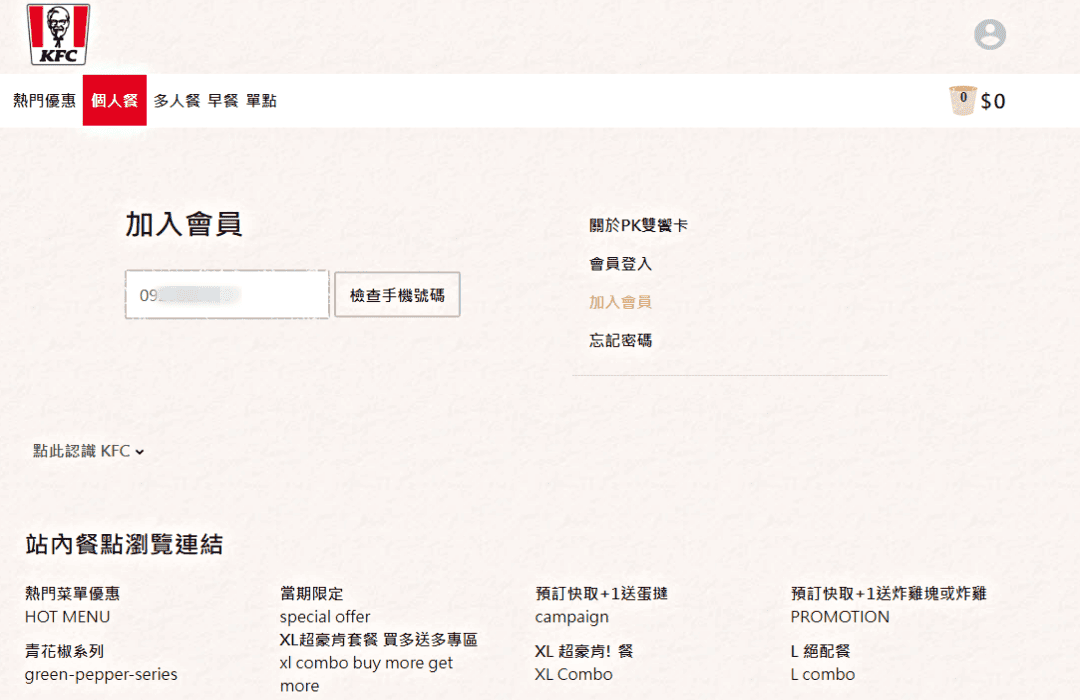
Task: Open the 當期限定 special offer link
Action: tap(324, 605)
